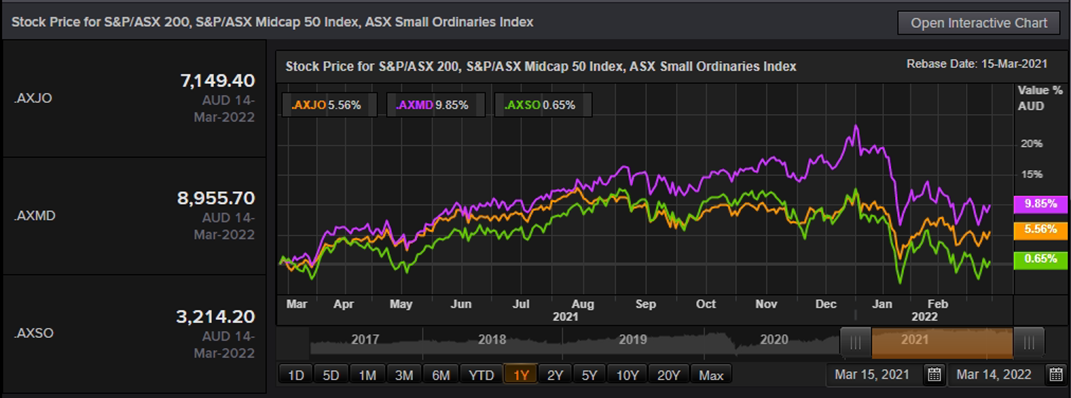The height and width of the screenshot is (398, 1071).
Task: Click the 15% axis label
Action: pyautogui.click(x=1032, y=174)
